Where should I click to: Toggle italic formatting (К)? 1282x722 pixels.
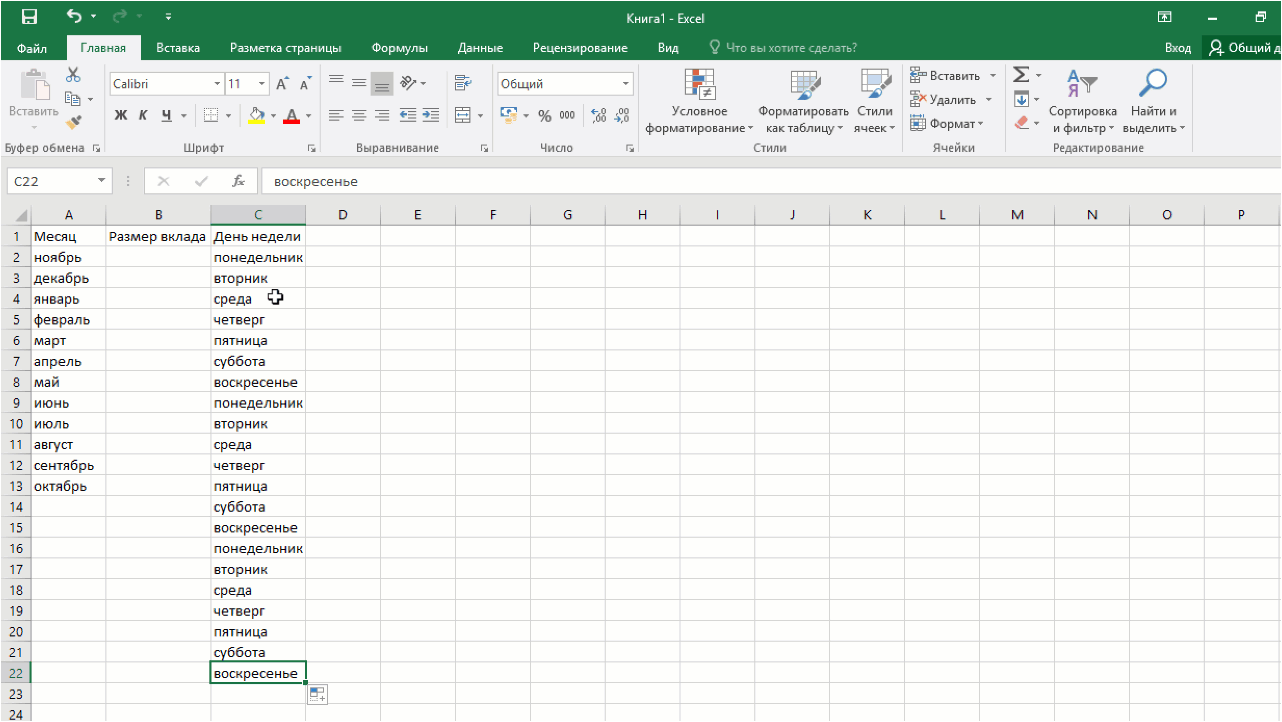[143, 115]
